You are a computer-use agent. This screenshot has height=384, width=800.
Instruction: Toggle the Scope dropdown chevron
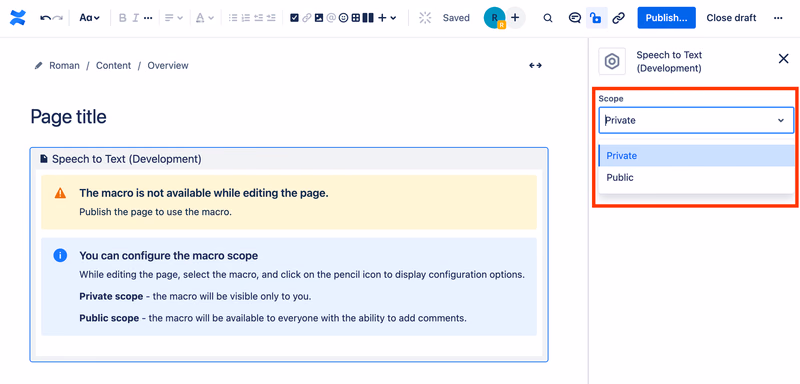point(781,120)
